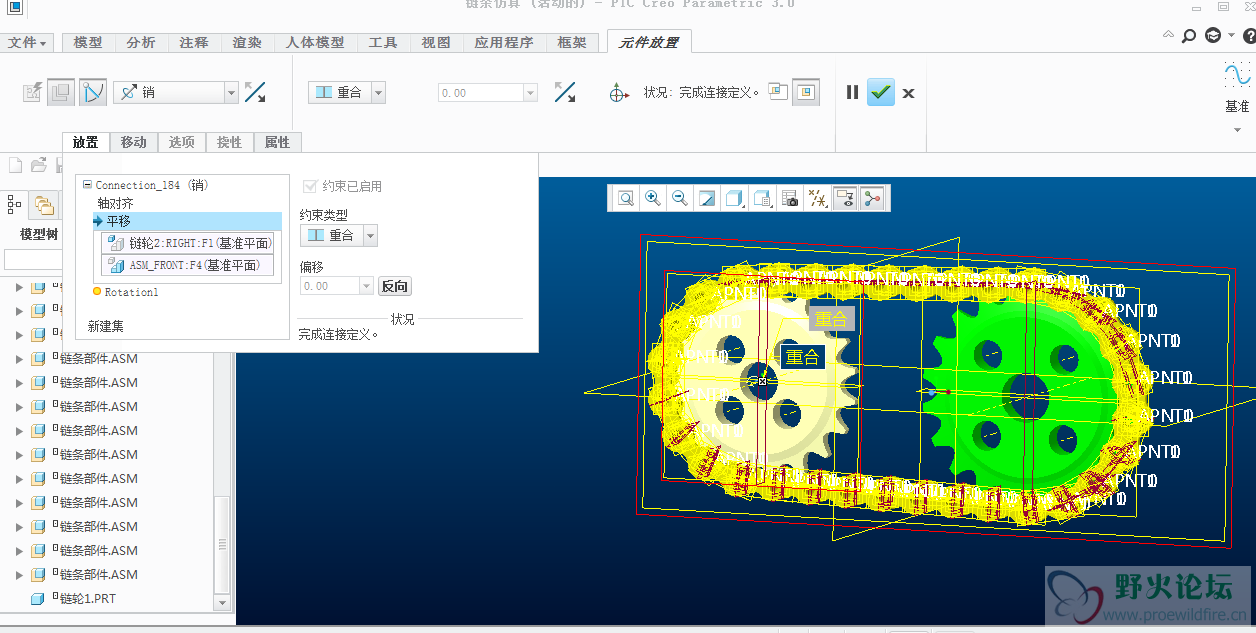
Task: Select the Rotation1 axis entry
Action: point(131,292)
